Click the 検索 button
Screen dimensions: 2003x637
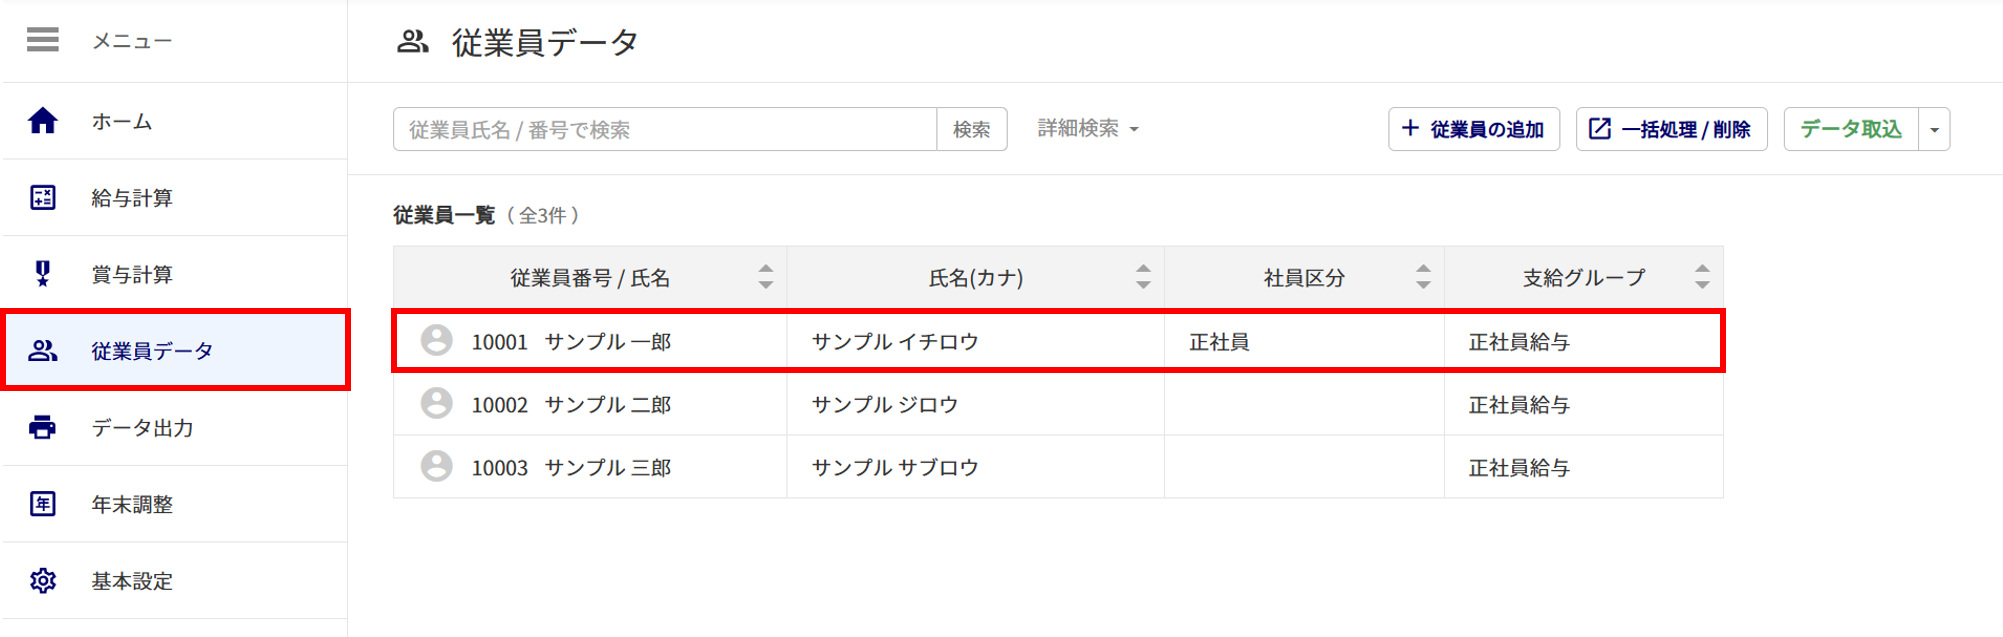point(971,130)
